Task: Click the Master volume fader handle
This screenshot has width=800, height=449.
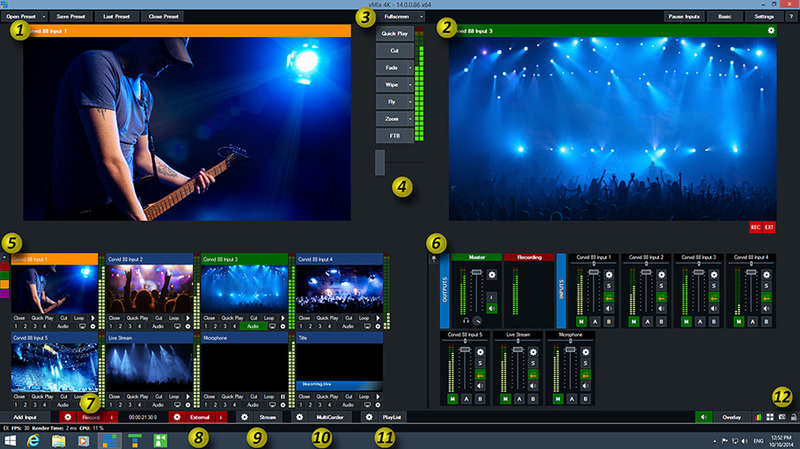Action: pyautogui.click(x=478, y=272)
